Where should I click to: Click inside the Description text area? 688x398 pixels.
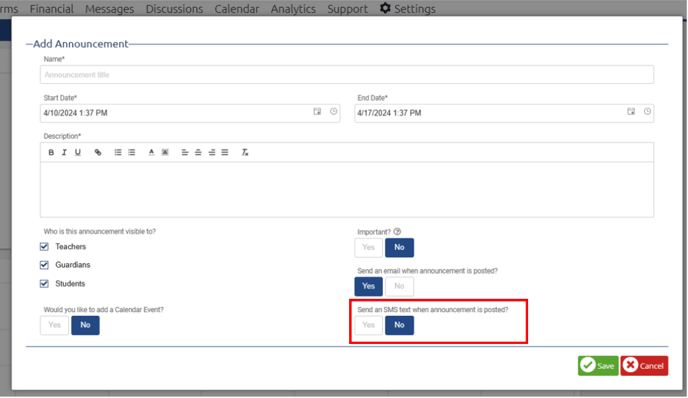pyautogui.click(x=347, y=190)
